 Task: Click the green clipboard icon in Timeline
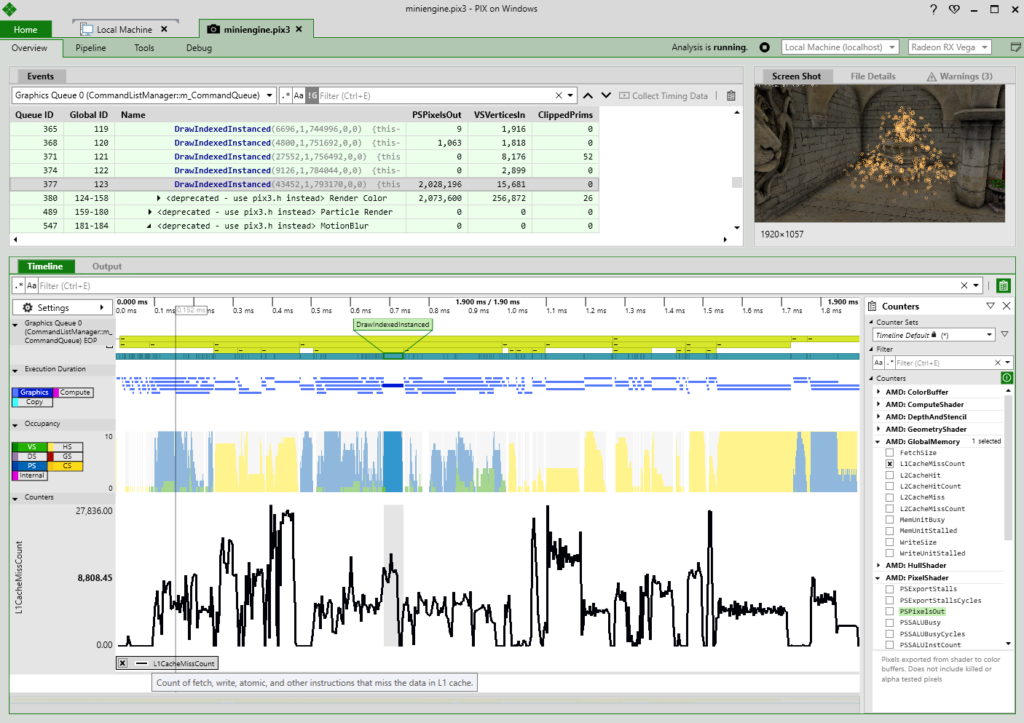pyautogui.click(x=1004, y=285)
